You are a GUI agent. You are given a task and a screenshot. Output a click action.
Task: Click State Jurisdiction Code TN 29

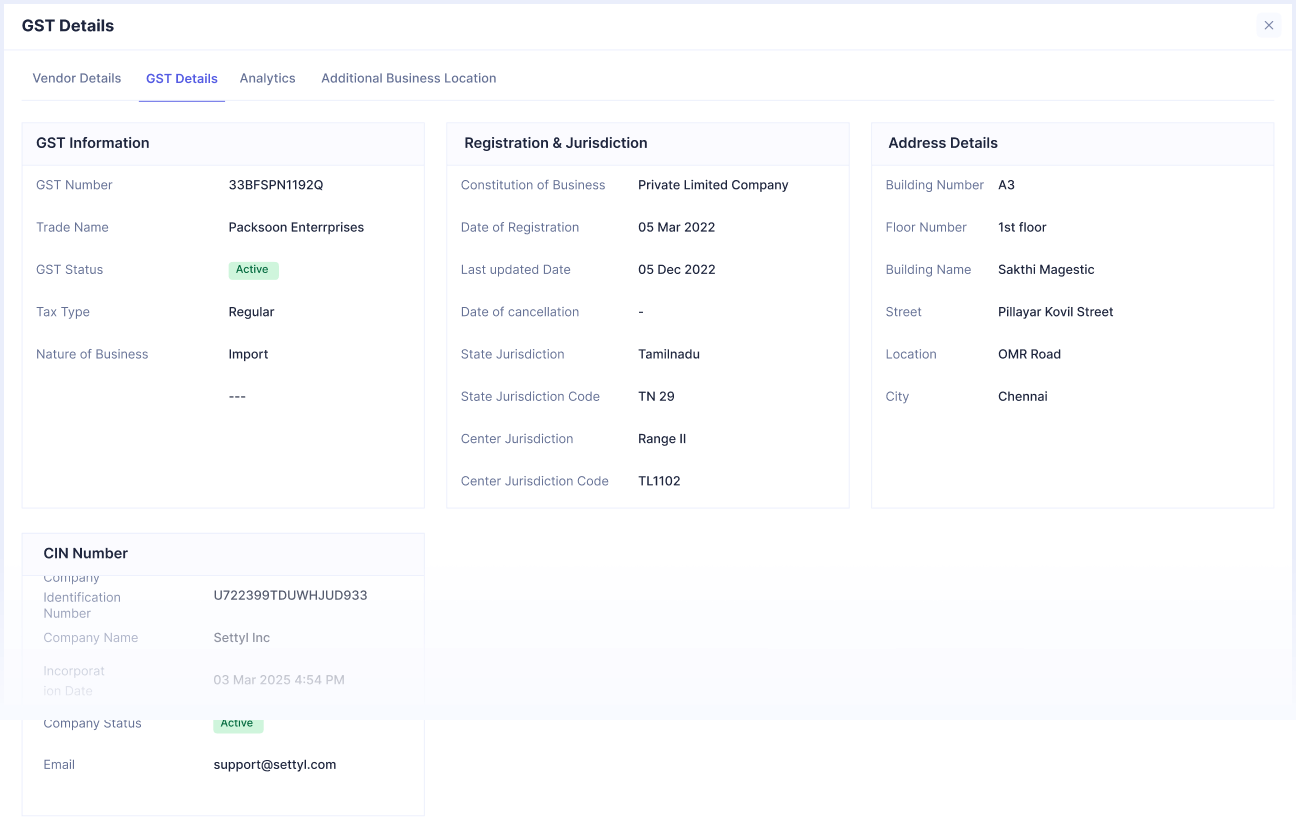coord(656,397)
